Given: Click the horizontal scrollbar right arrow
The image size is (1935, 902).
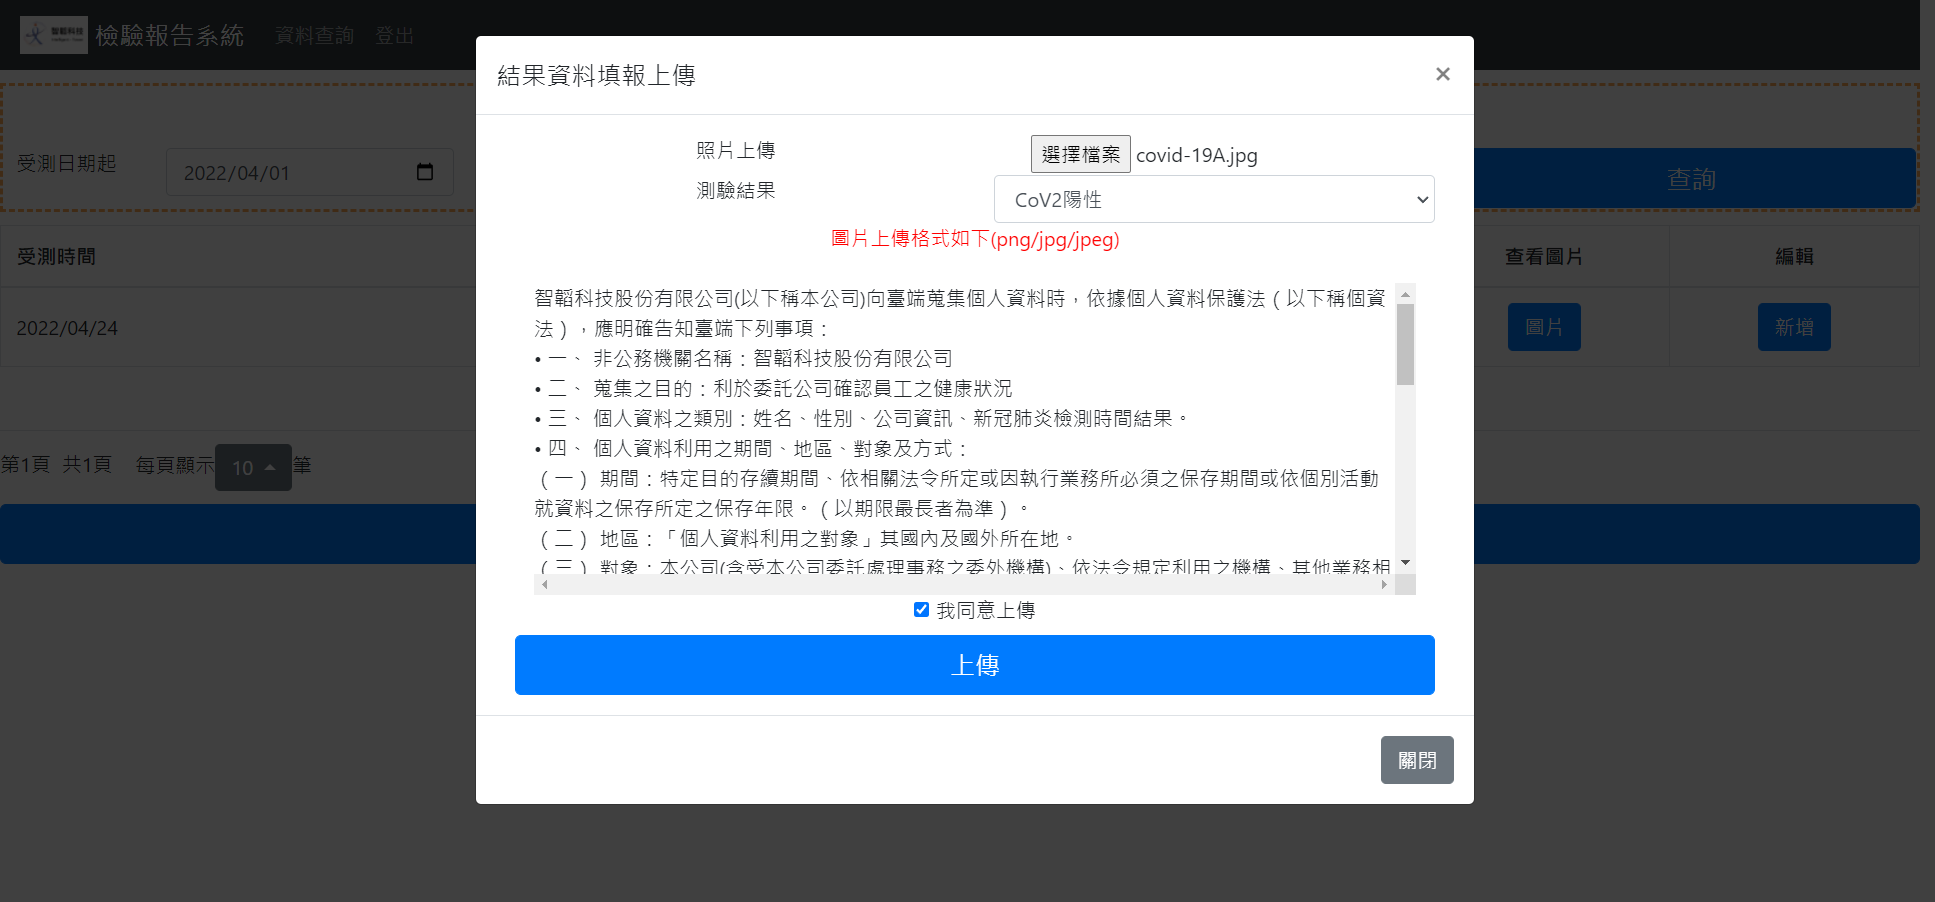Looking at the screenshot, I should point(1384,584).
